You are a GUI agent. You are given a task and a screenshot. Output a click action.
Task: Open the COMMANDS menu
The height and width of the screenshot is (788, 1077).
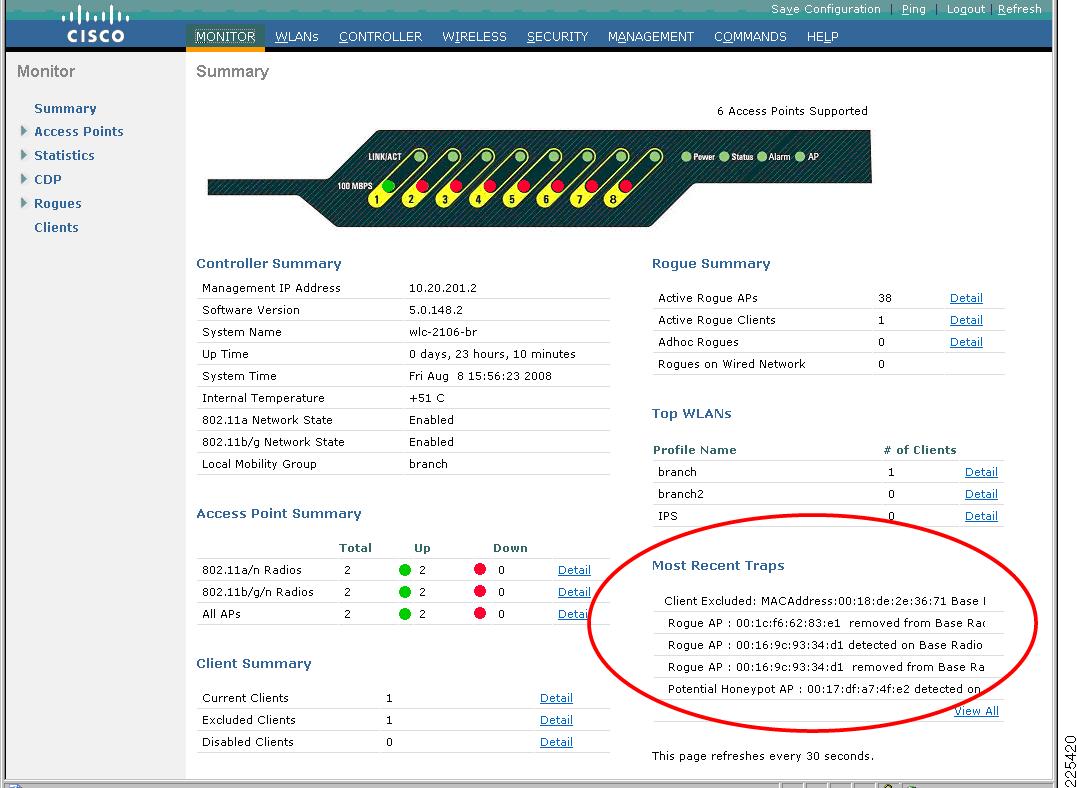[x=750, y=36]
